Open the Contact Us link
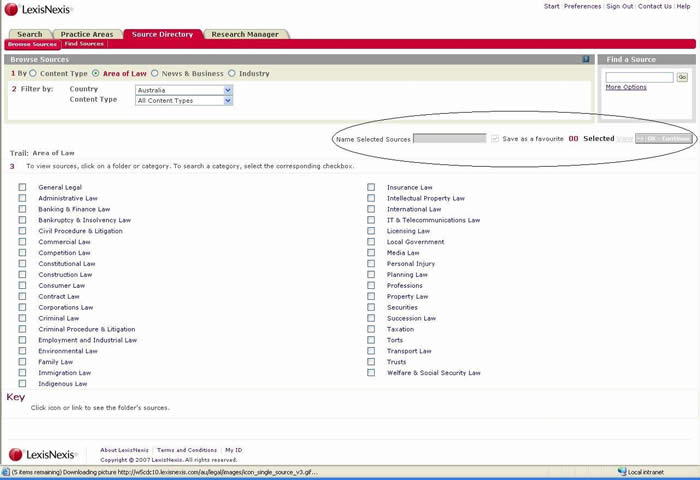Image resolution: width=700 pixels, height=480 pixels. click(654, 6)
